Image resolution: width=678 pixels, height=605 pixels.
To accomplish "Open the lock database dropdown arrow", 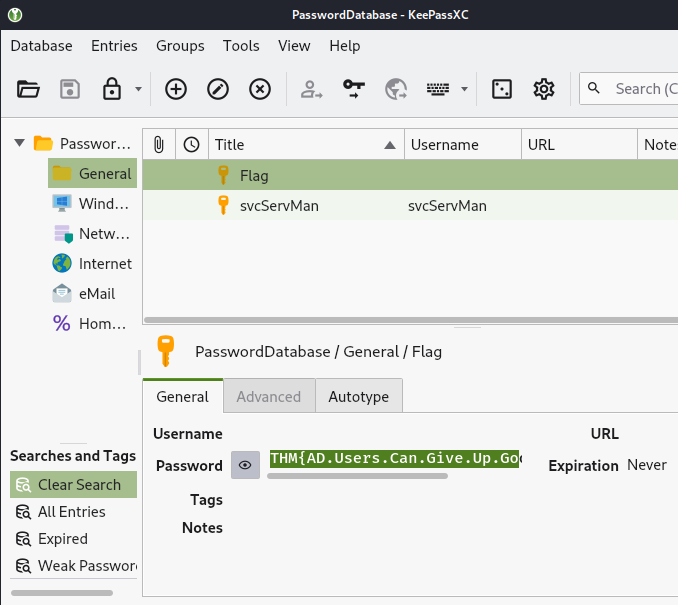I will tap(138, 89).
